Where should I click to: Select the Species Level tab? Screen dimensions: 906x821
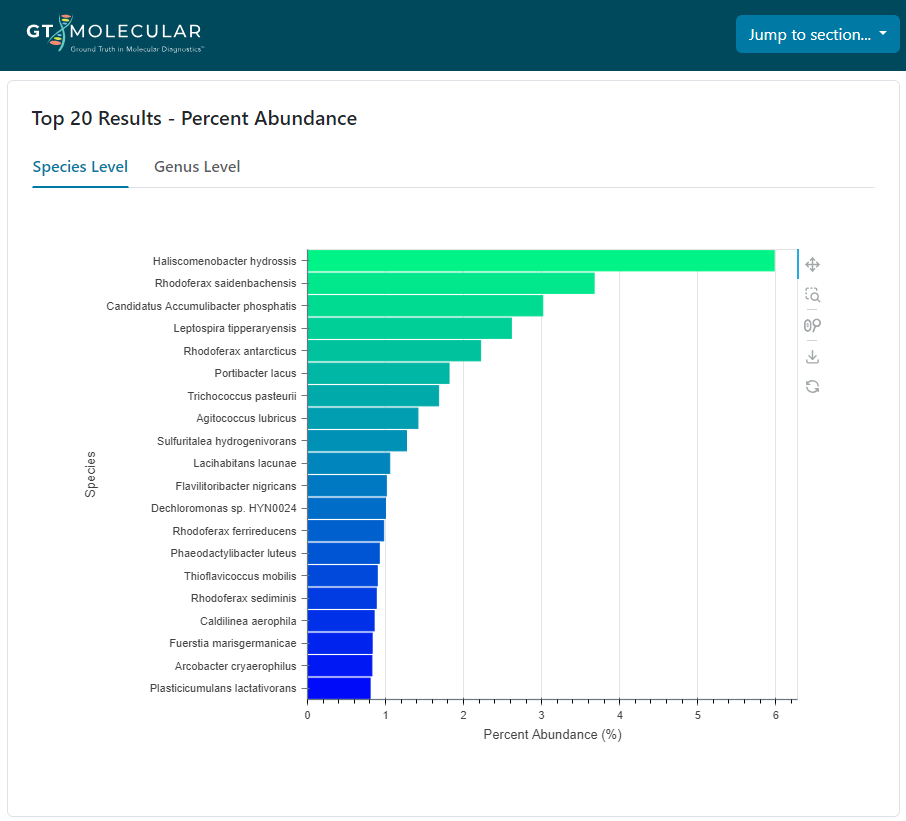(80, 166)
